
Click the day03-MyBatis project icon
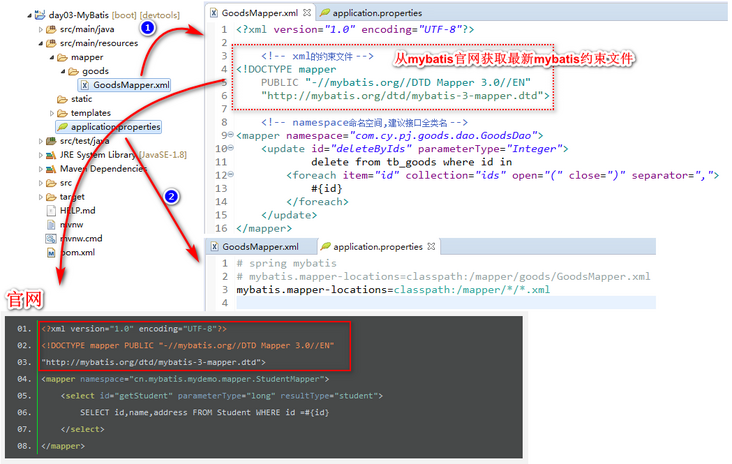point(40,15)
